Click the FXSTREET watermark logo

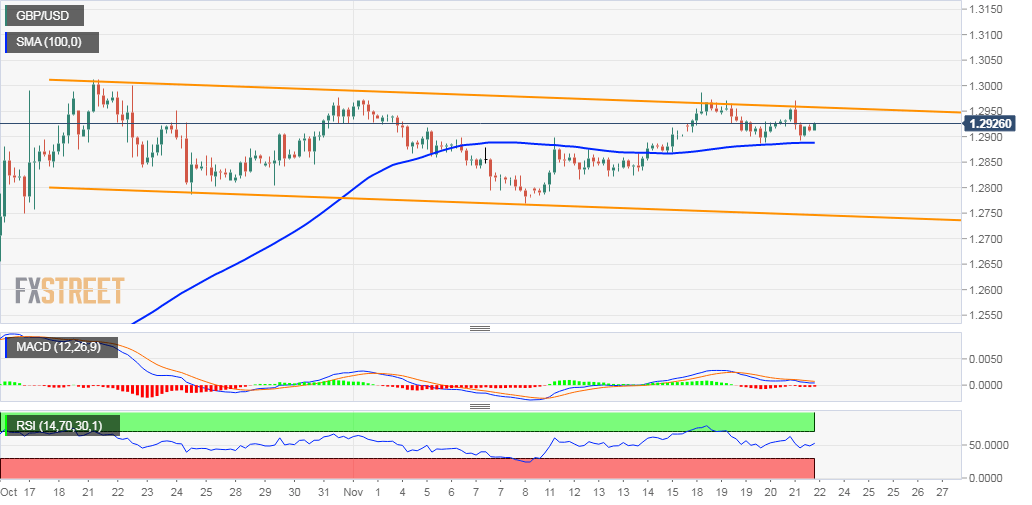click(69, 290)
